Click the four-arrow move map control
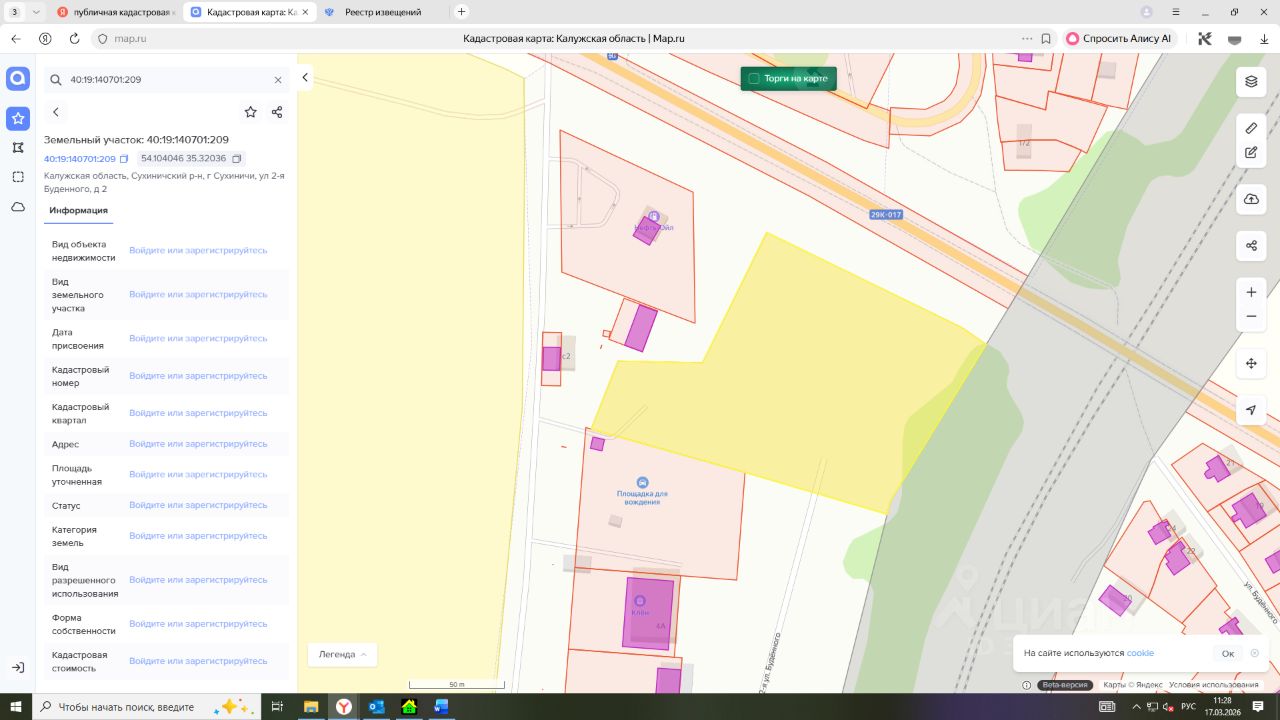Viewport: 1280px width, 720px height. tap(1251, 363)
